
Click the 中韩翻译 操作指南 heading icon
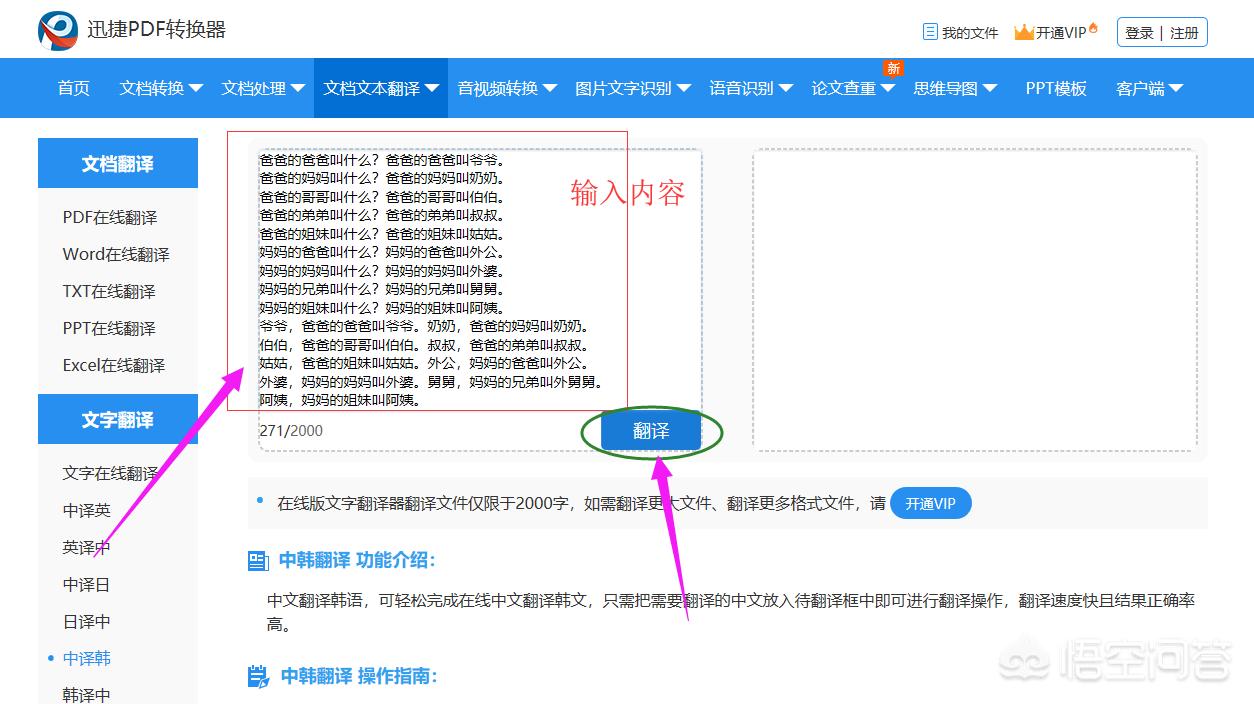[258, 677]
